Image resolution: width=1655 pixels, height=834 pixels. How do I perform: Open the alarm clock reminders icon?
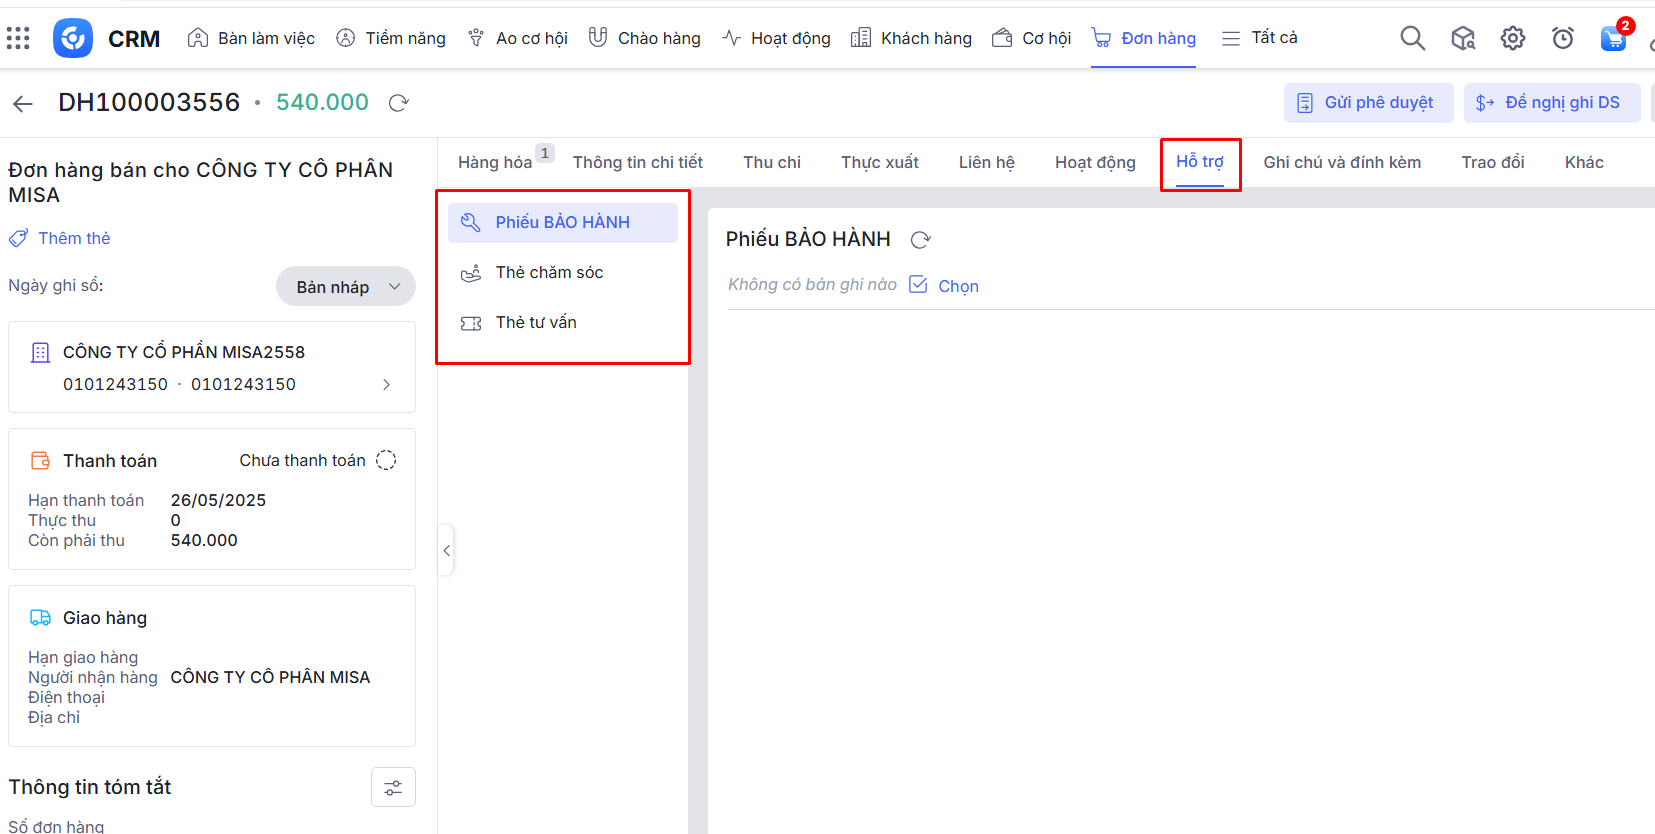pos(1562,38)
